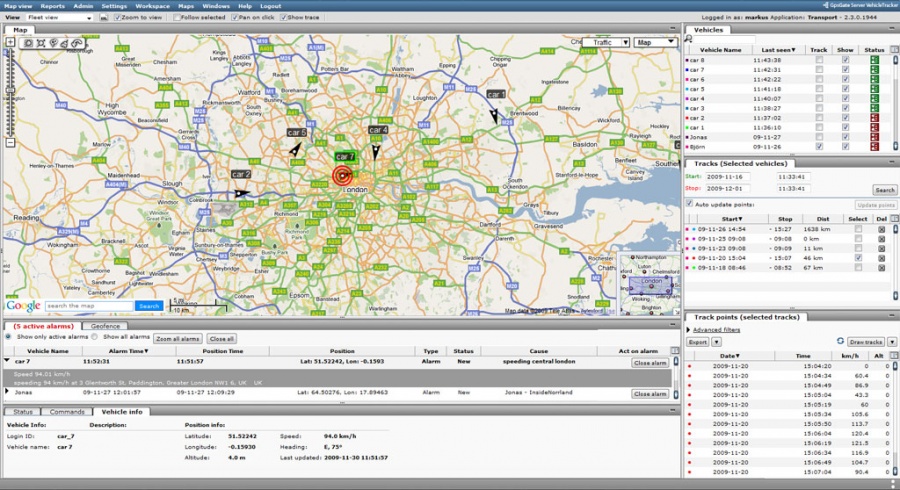The height and width of the screenshot is (490, 900).
Task: Click the refresh icon beside Draw tracks
Action: [x=840, y=341]
